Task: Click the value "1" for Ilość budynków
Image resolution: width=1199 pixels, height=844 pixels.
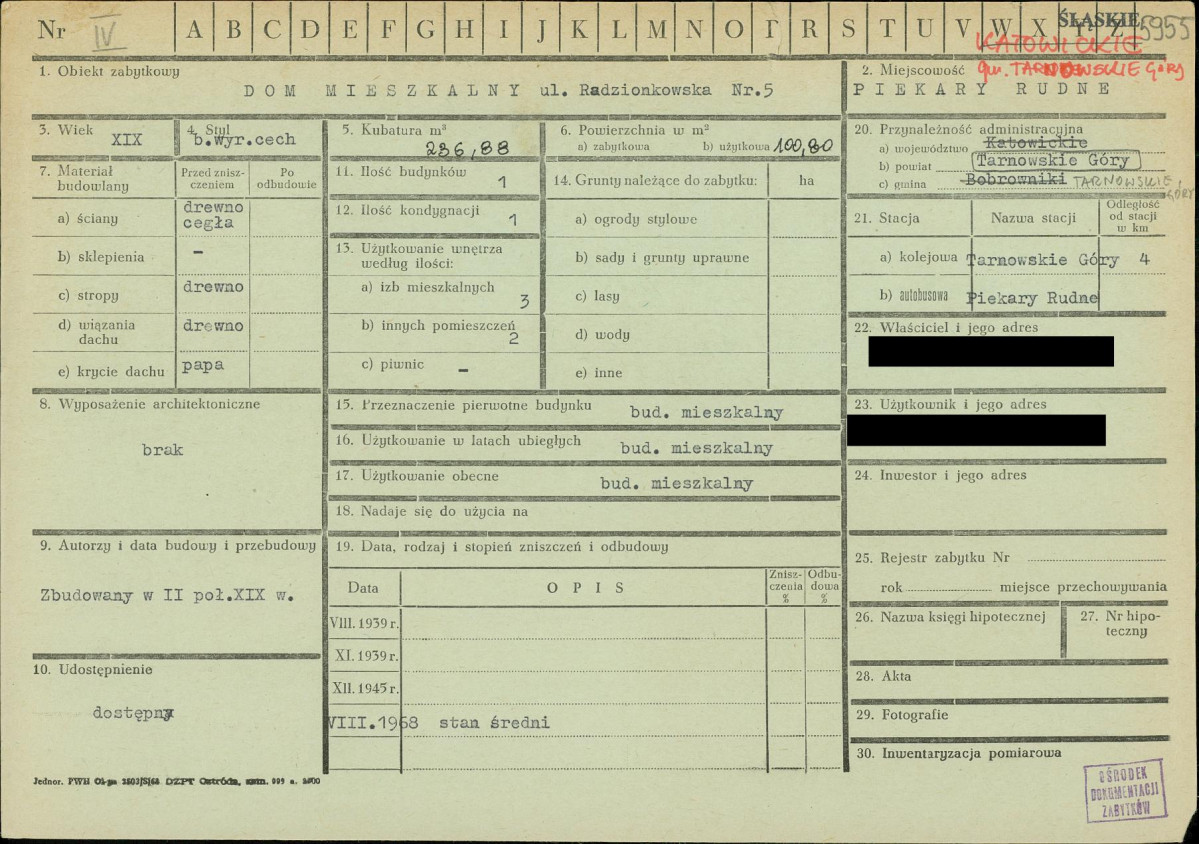Action: 502,182
